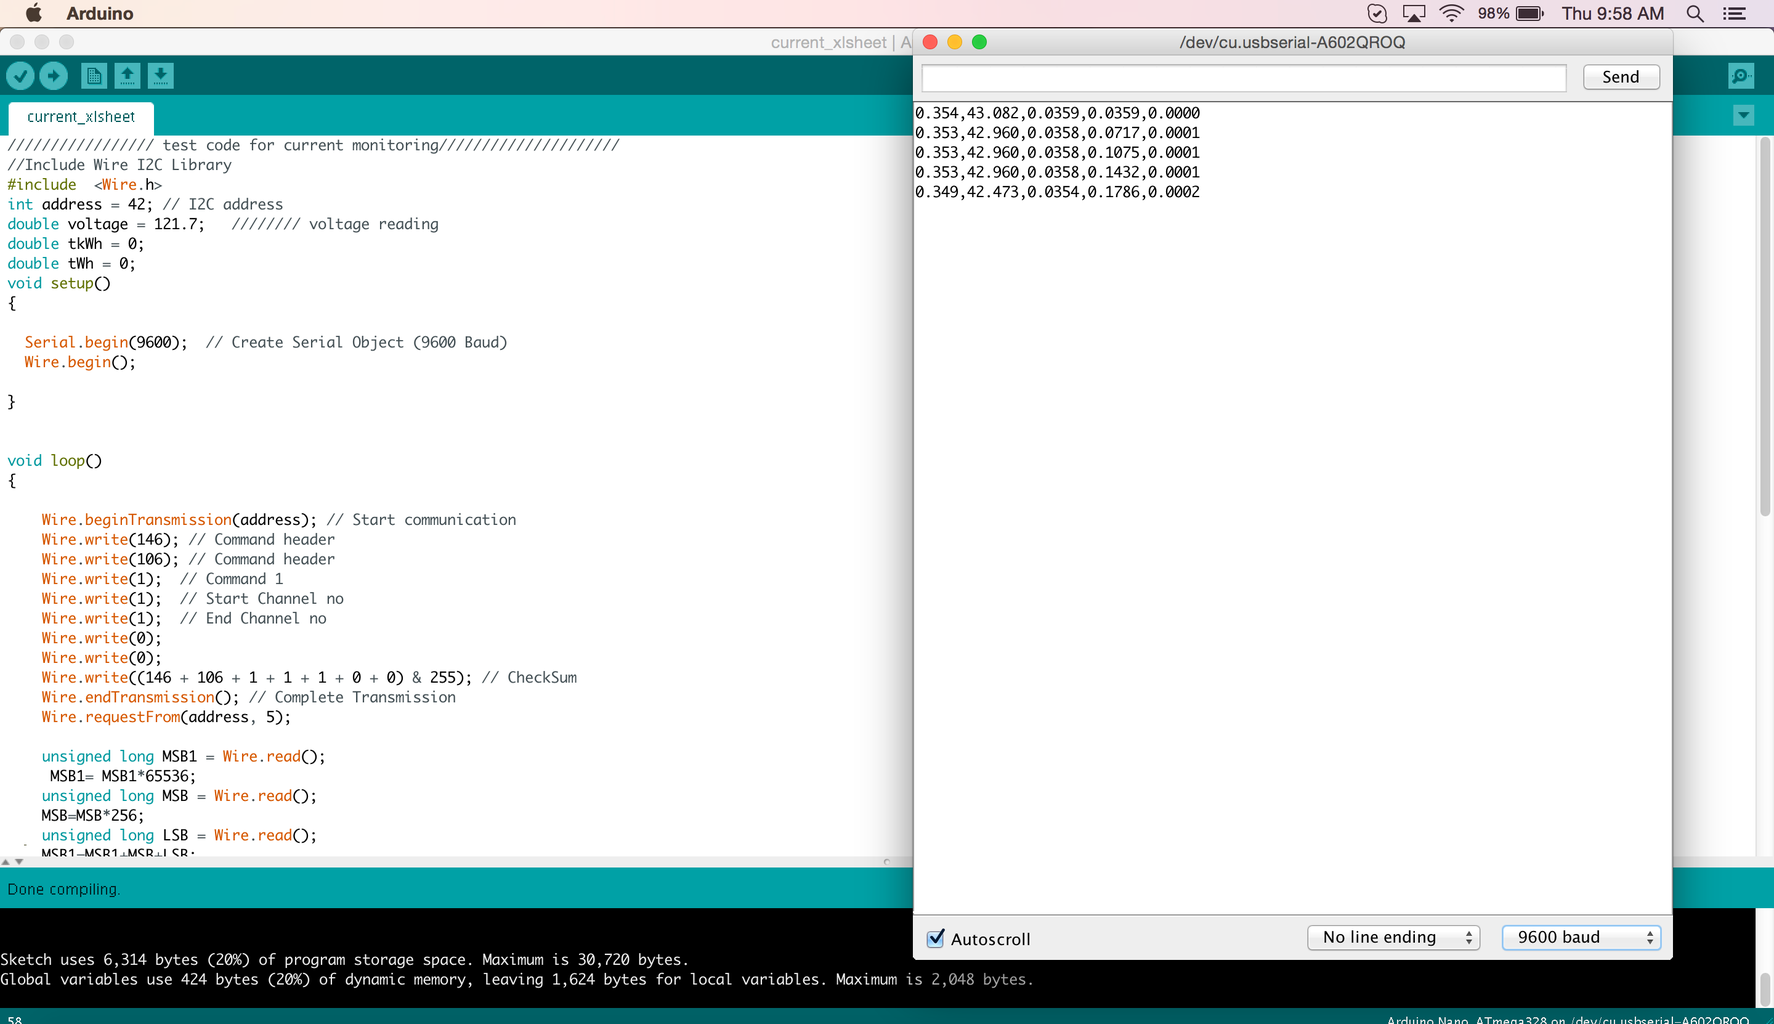Viewport: 1774px width, 1024px height.
Task: Minimize the serial monitor window
Action: (x=955, y=42)
